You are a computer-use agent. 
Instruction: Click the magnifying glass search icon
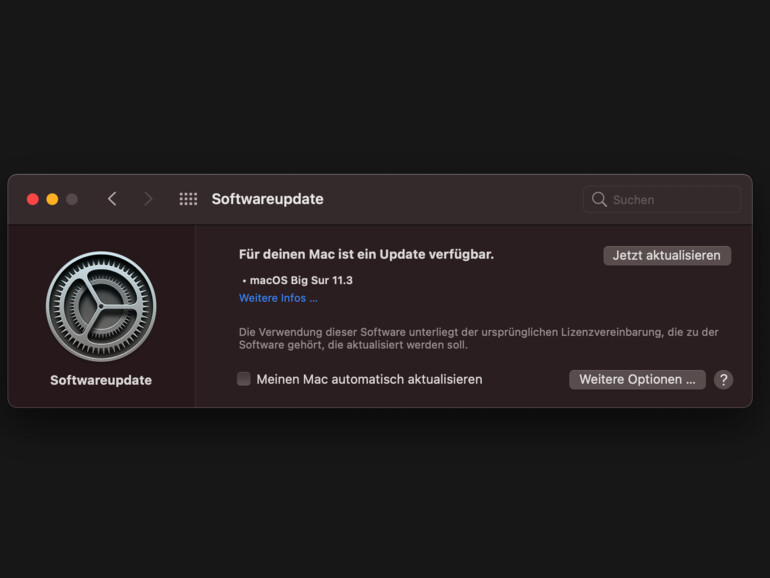click(599, 199)
